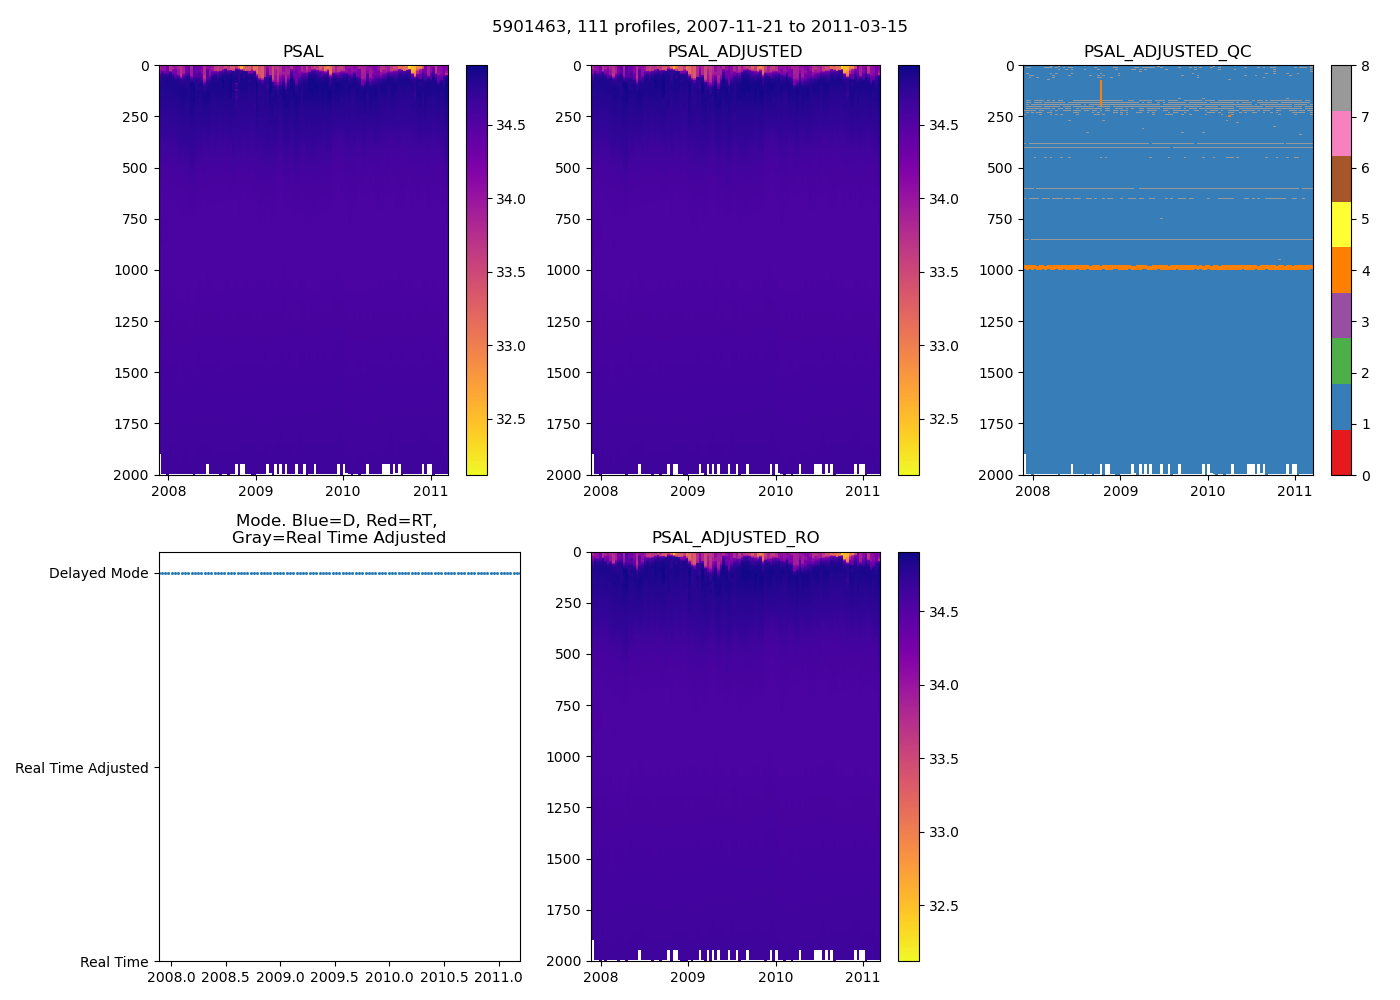Screen dimensions: 1400x1000
Task: Pick the gray segment of the QC colorbar
Action: [1341, 88]
